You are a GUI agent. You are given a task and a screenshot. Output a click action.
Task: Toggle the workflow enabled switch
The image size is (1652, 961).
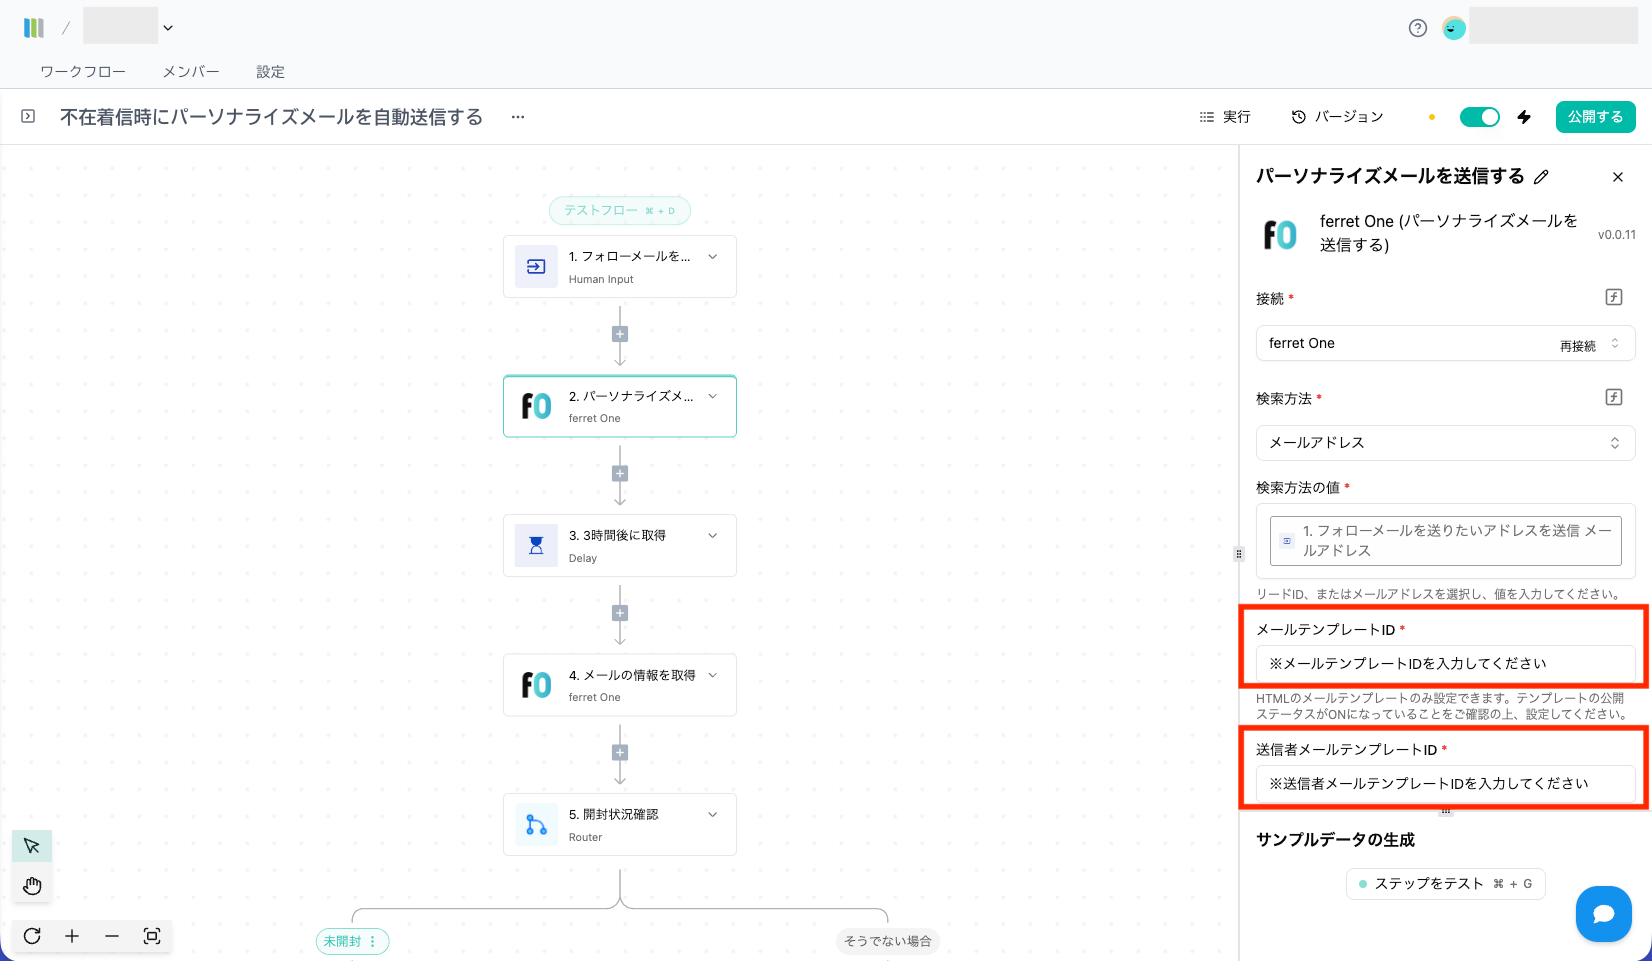click(x=1480, y=117)
